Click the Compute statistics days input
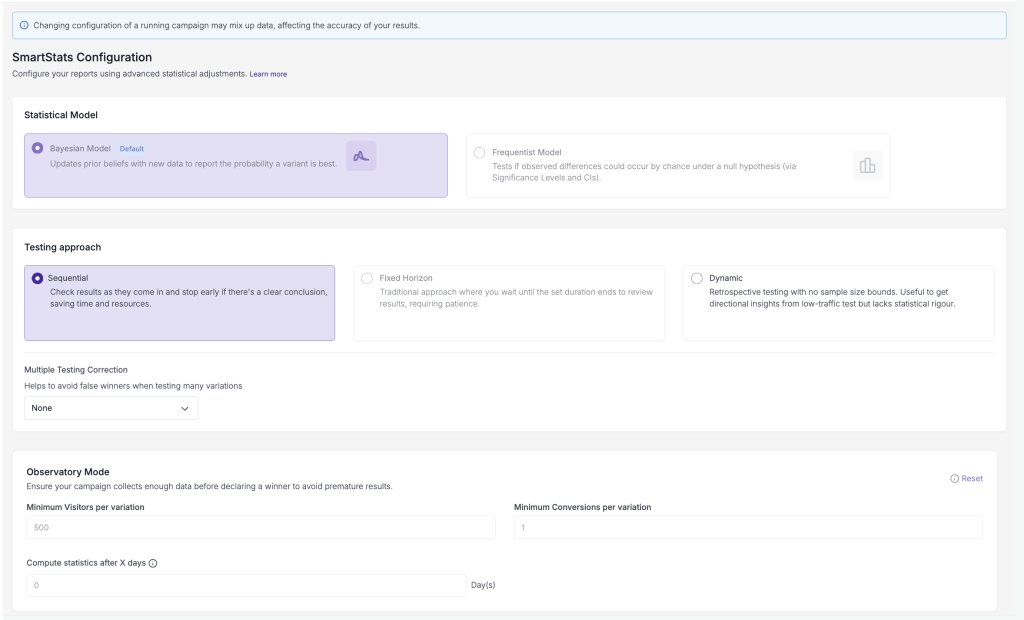 click(246, 585)
